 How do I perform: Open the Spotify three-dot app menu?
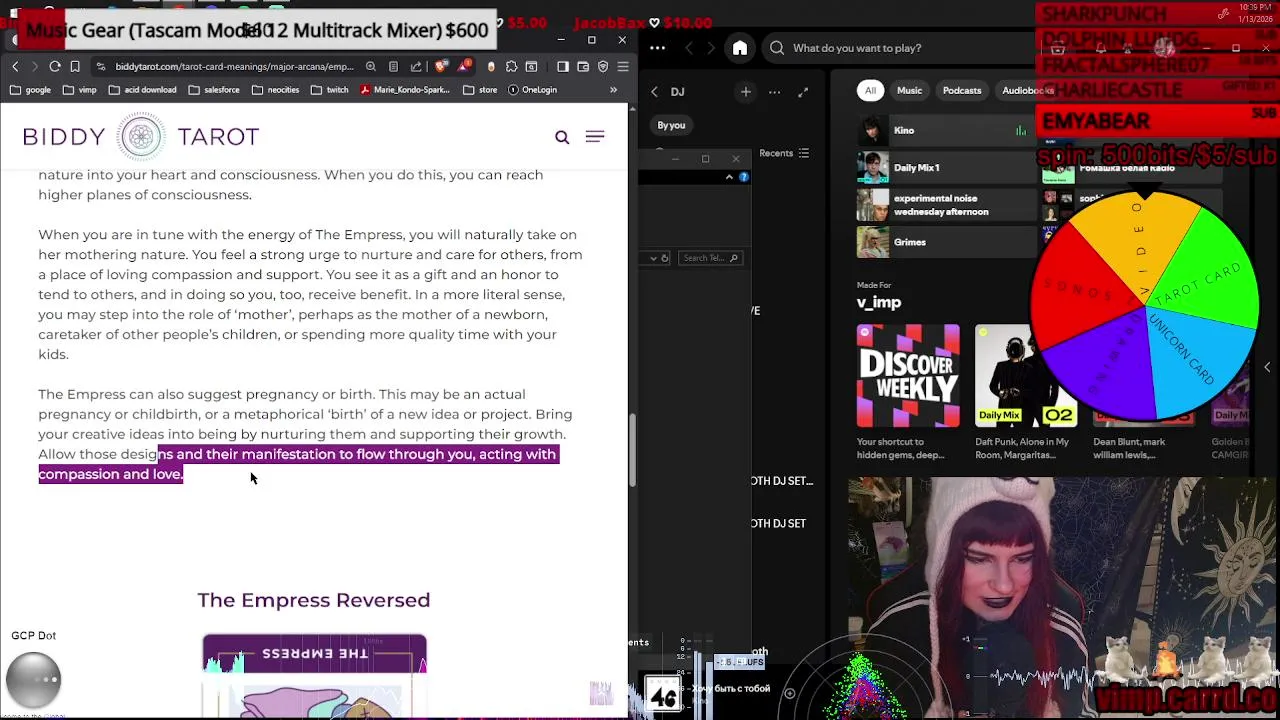[x=657, y=48]
